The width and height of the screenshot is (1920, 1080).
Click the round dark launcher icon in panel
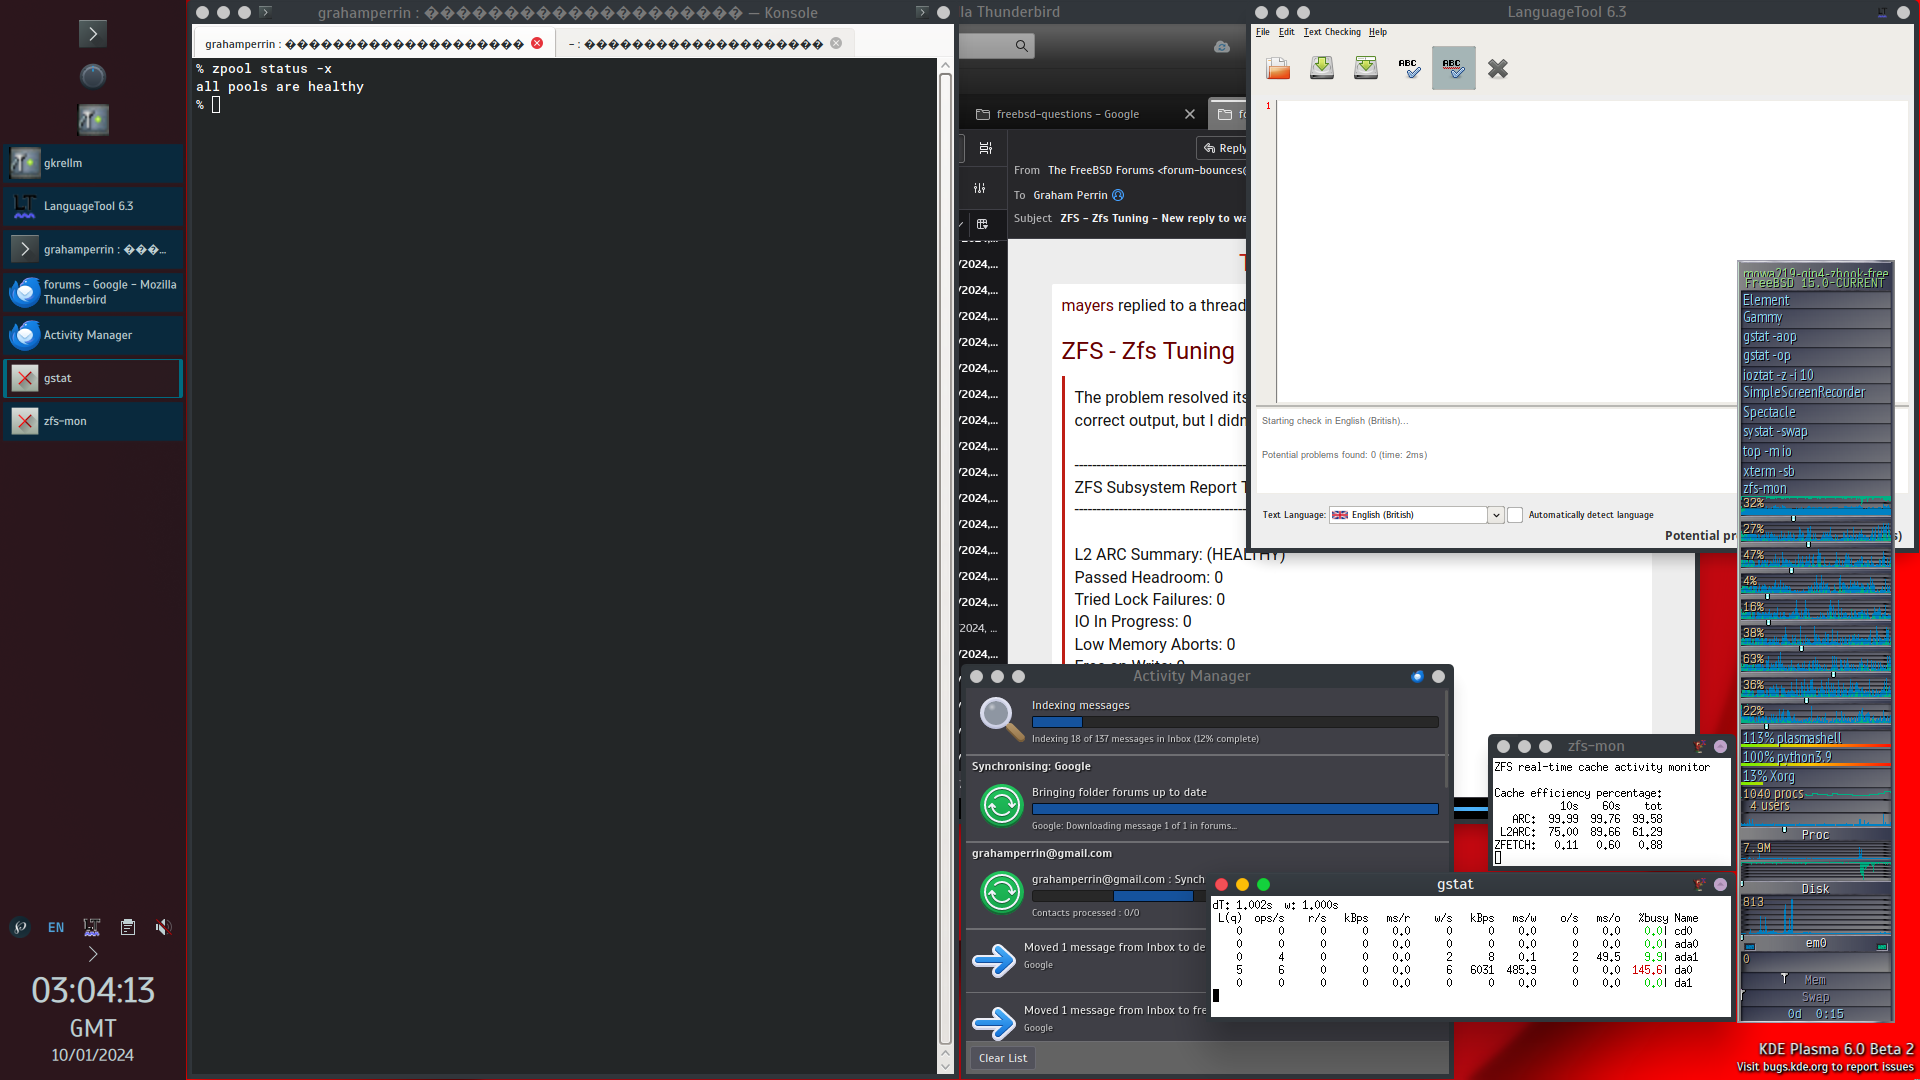pyautogui.click(x=93, y=76)
